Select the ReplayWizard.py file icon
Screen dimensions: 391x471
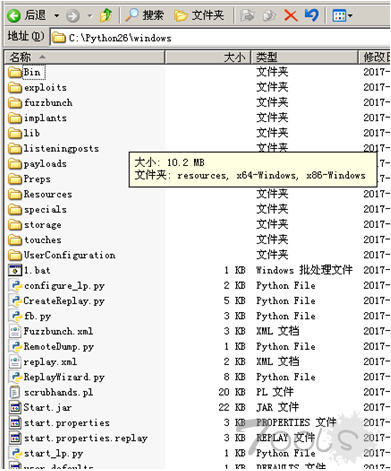pyautogui.click(x=15, y=377)
